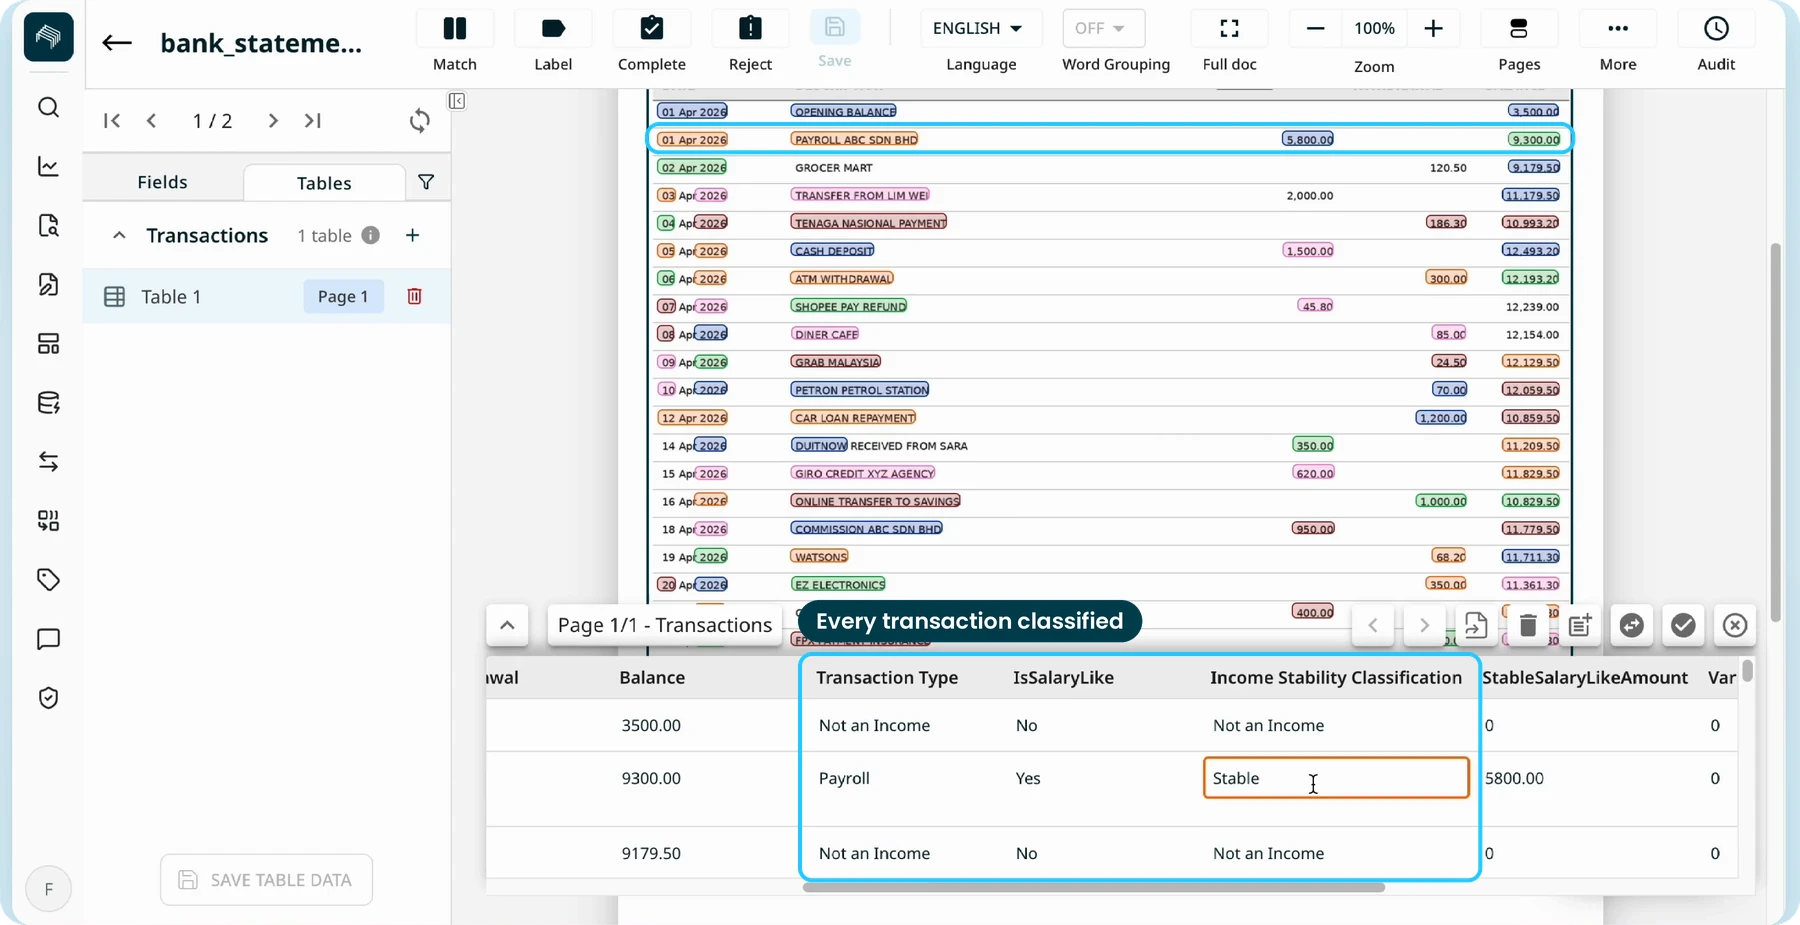Switch to the Fields tab
The height and width of the screenshot is (925, 1800).
[162, 182]
